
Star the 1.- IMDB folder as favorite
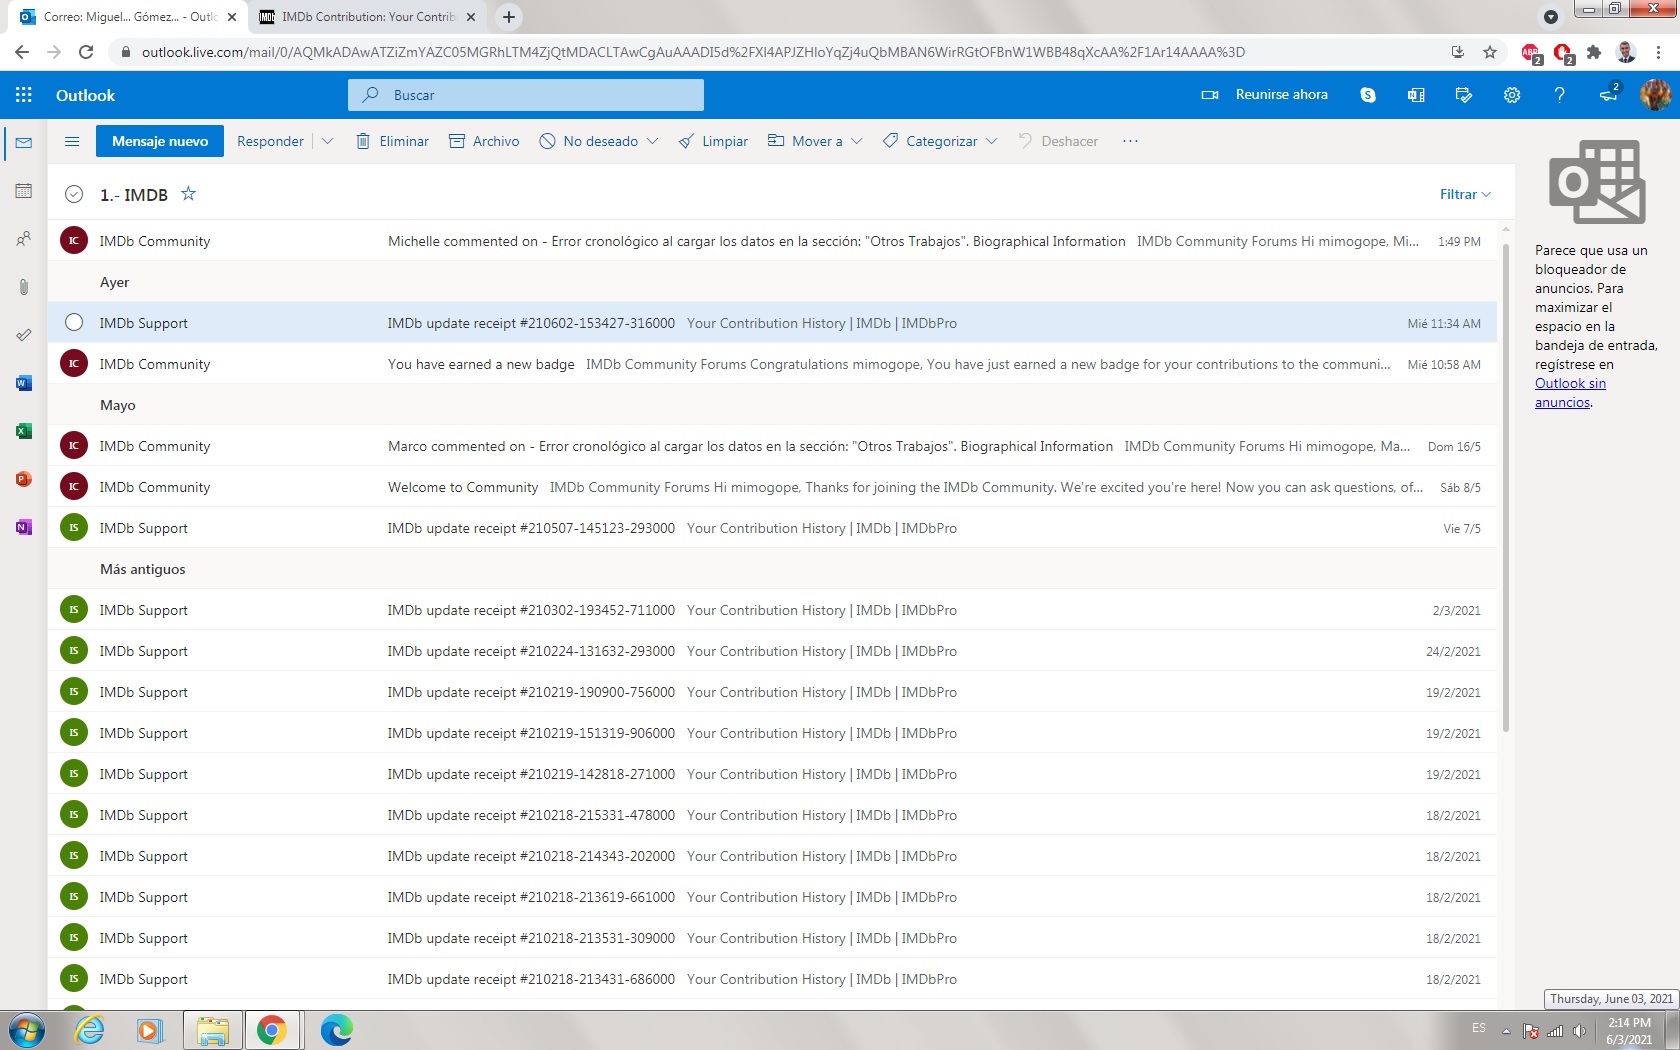point(188,194)
